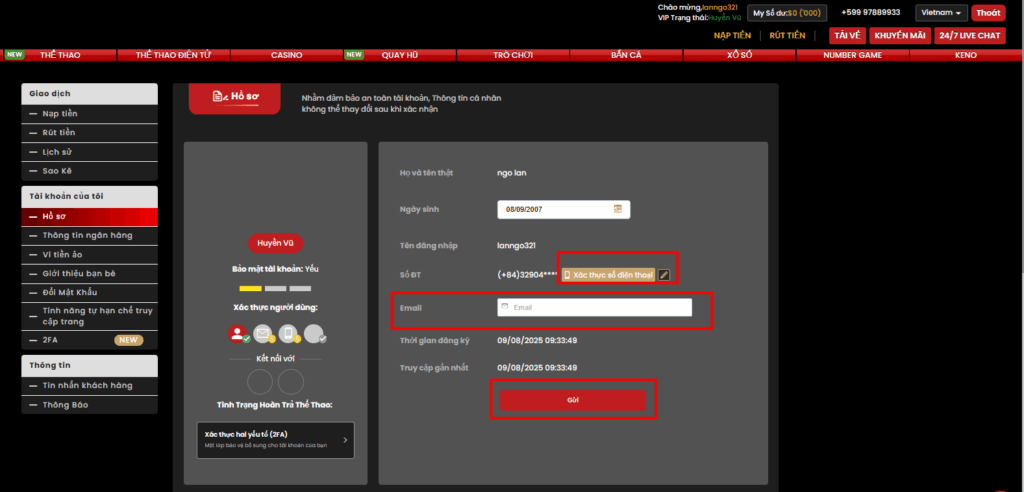Click the My Số dư balance box

pyautogui.click(x=787, y=13)
